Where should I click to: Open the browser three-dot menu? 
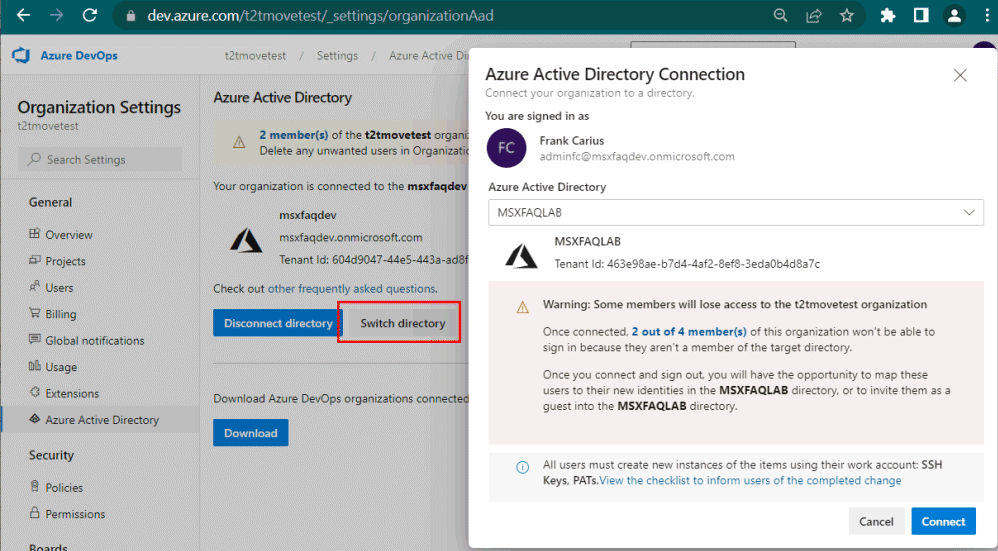coord(987,16)
